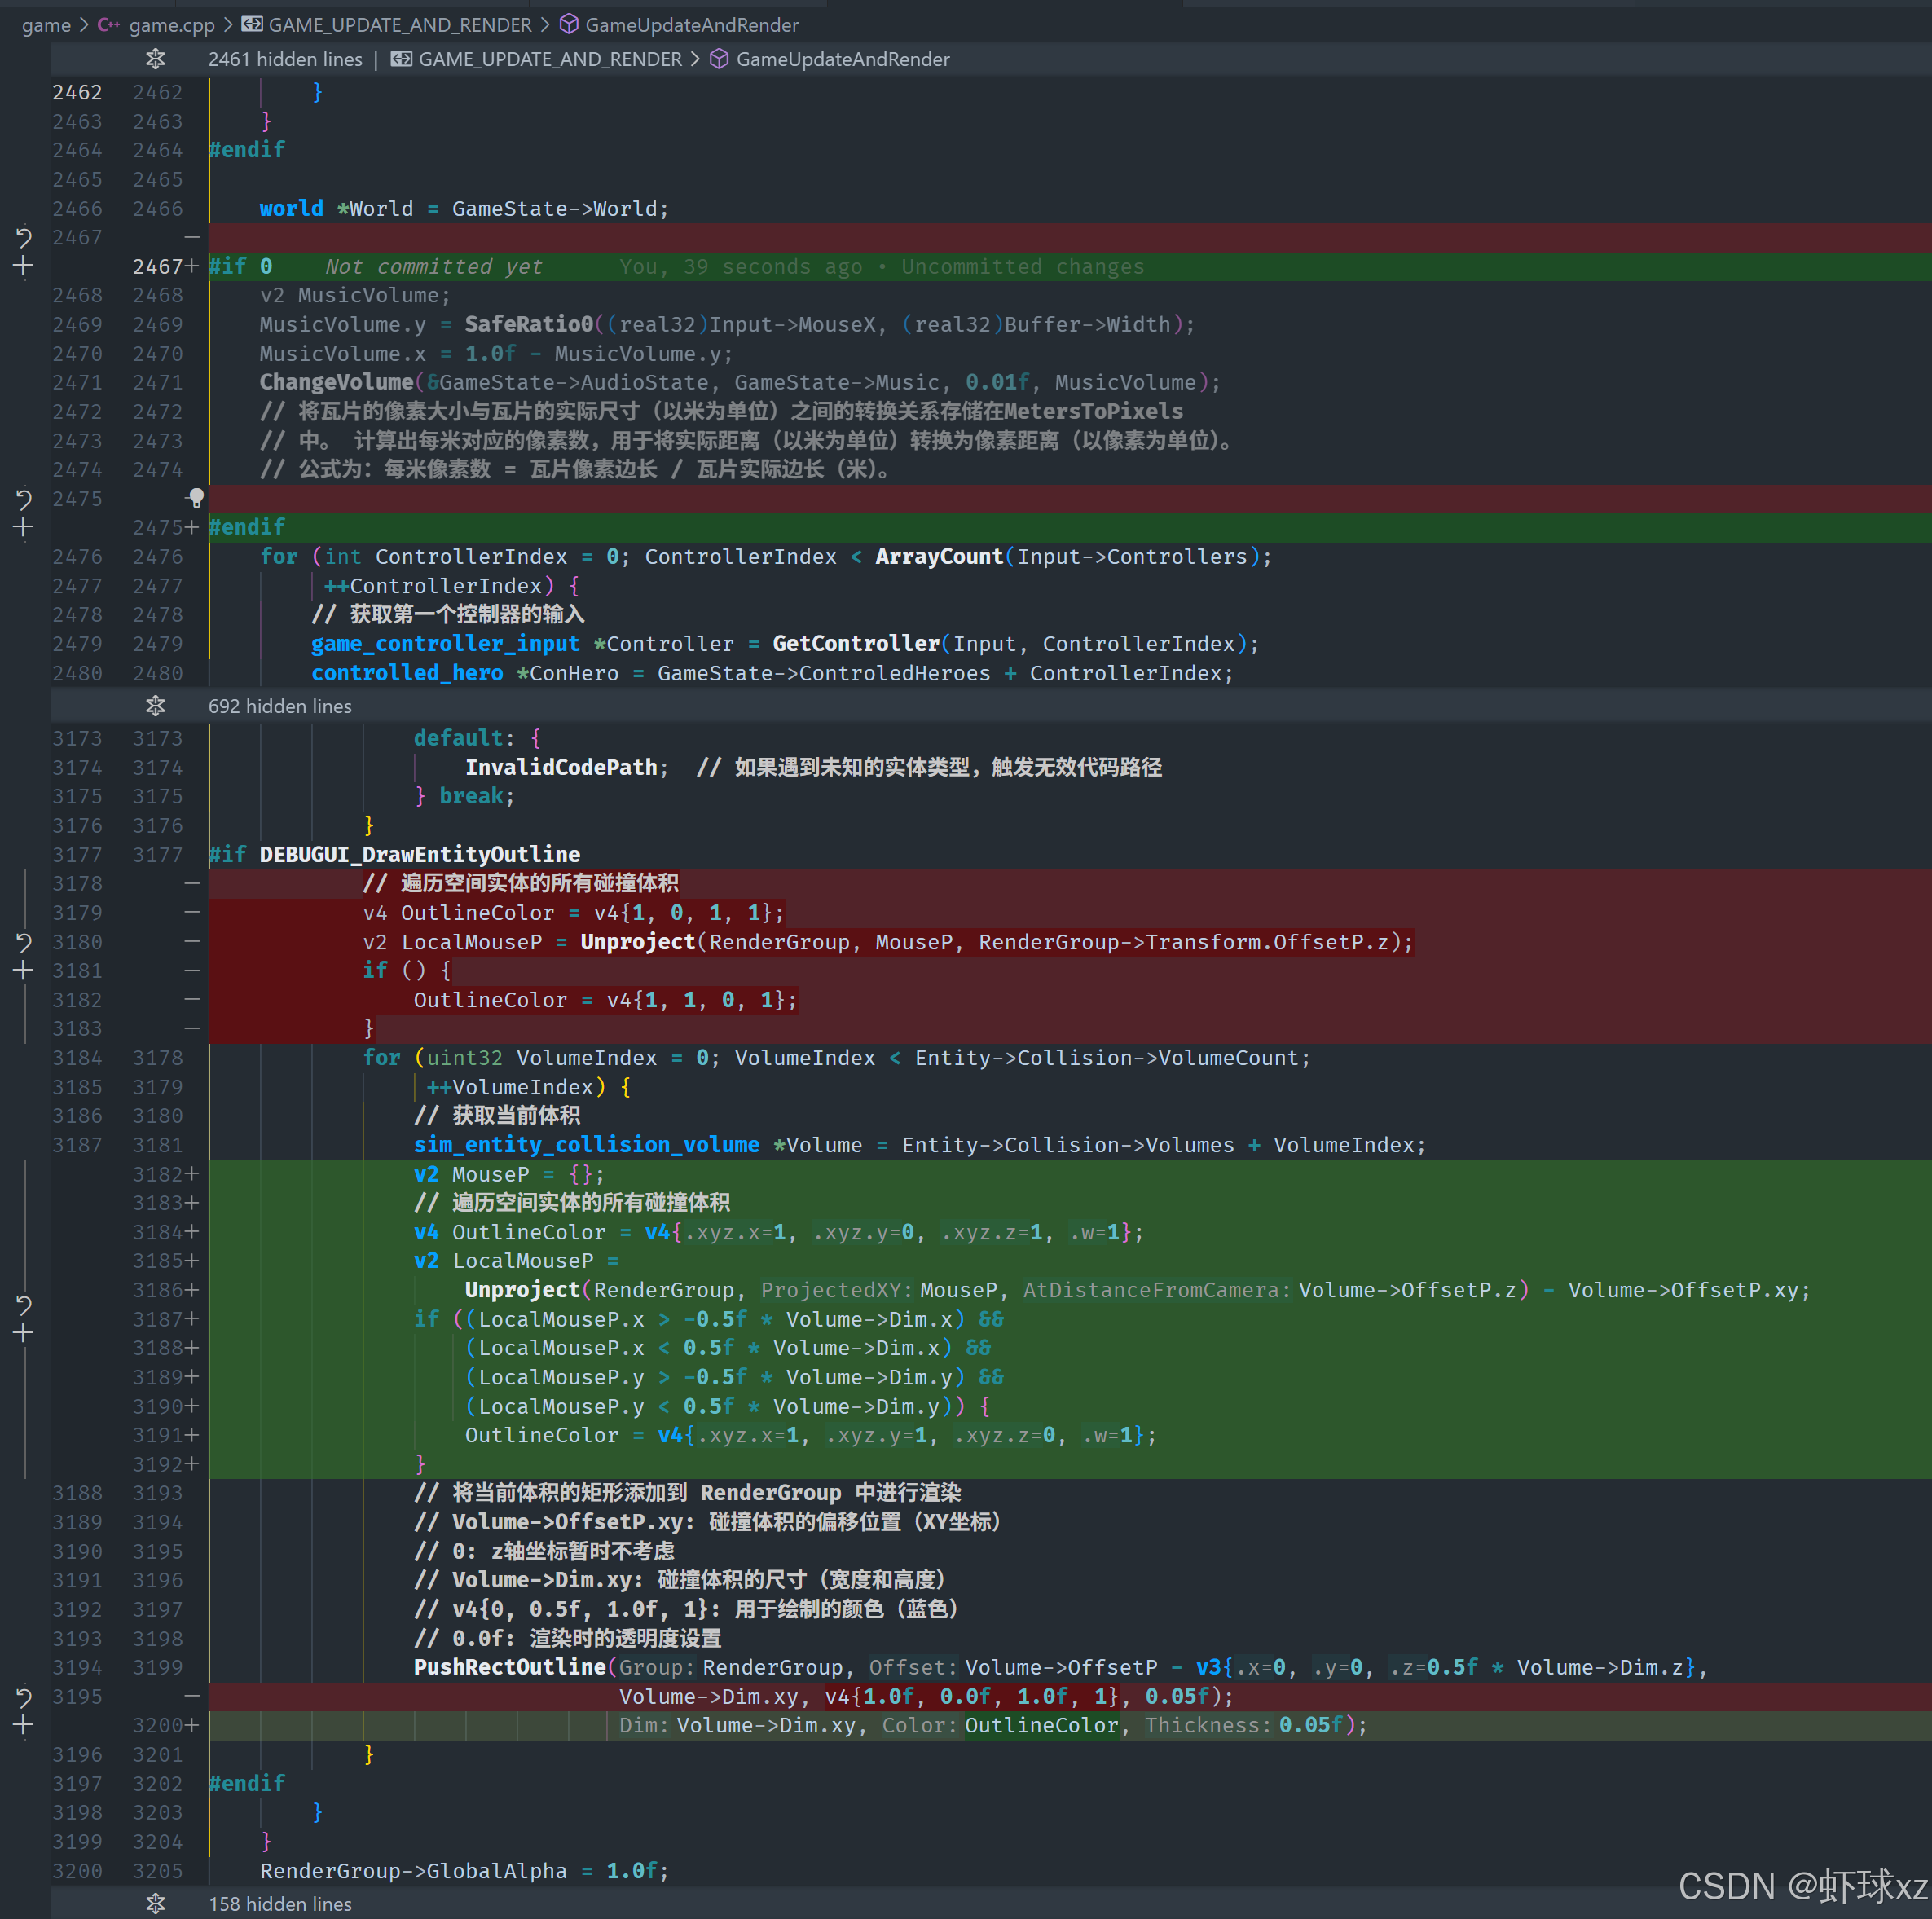Revert the PushRectOutline change at line 3195
Viewport: 1932px width, 1919px height.
[x=24, y=1697]
